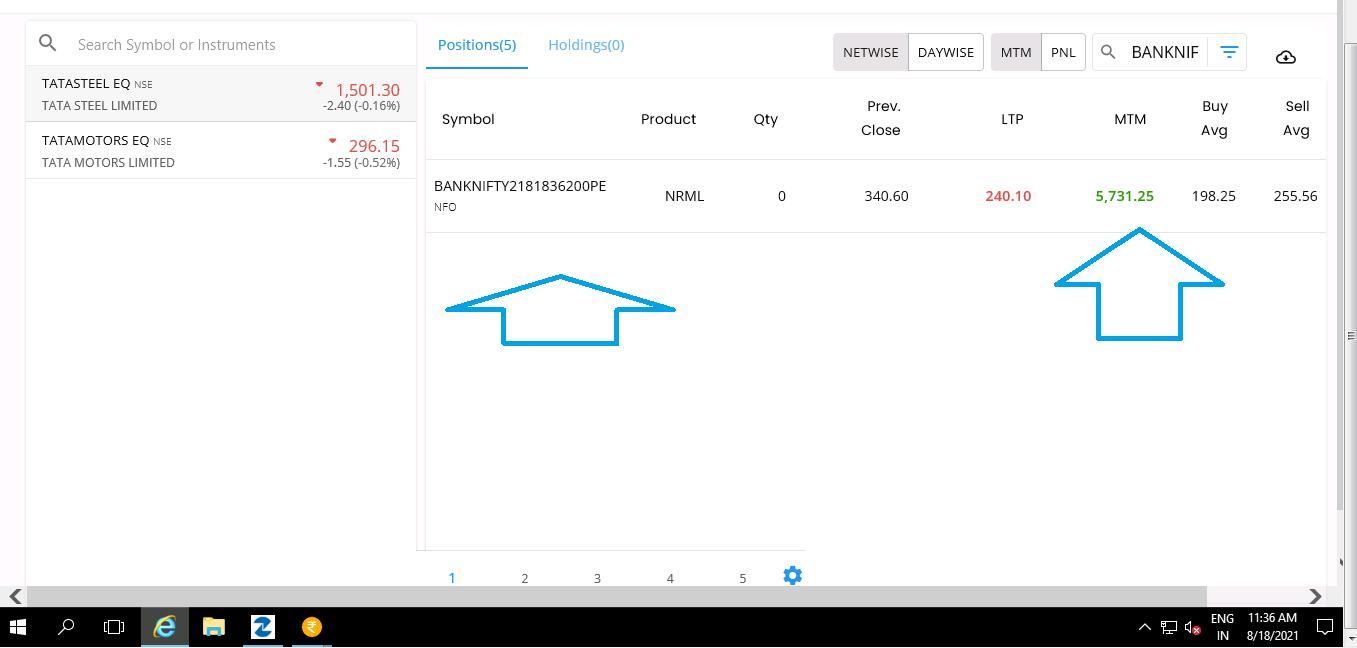The height and width of the screenshot is (648, 1357).
Task: Sort by the Prev. Close column header
Action: point(881,118)
